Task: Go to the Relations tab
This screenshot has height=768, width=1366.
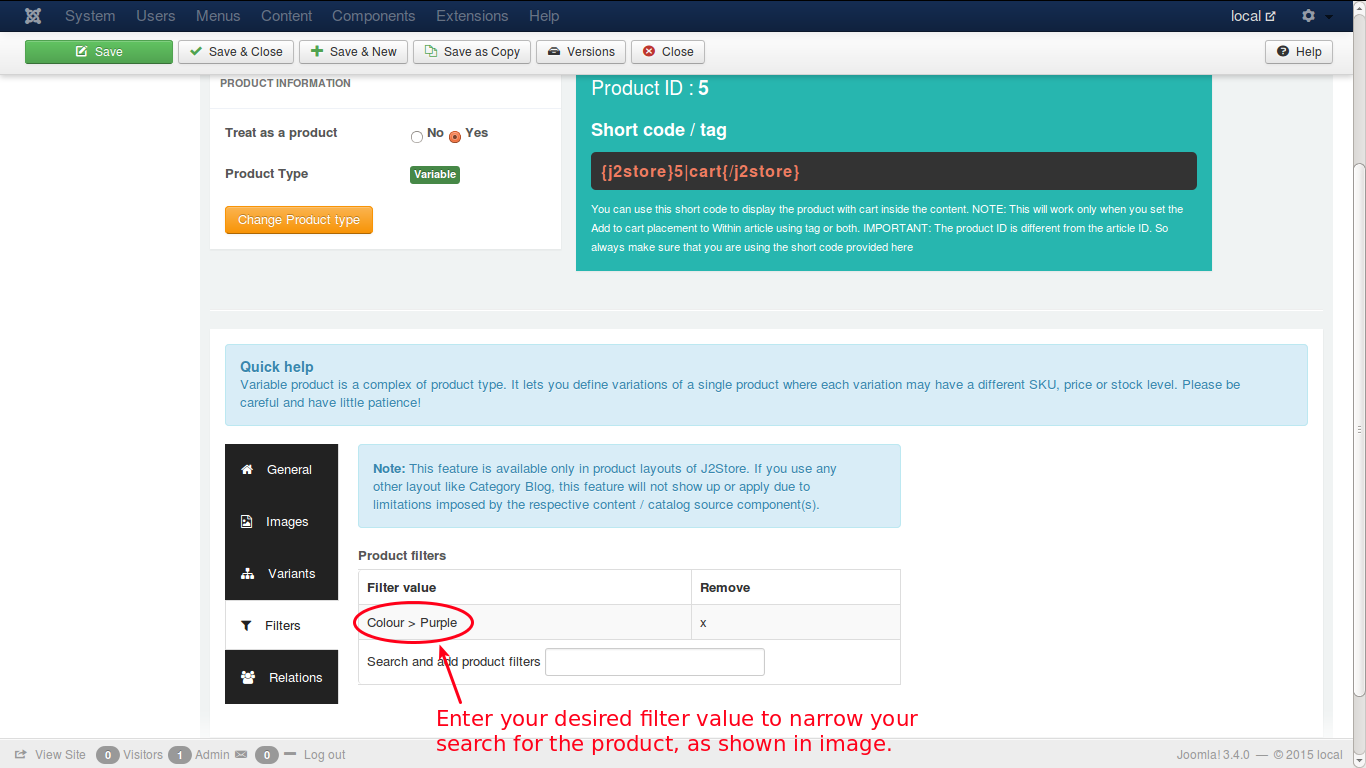Action: click(281, 678)
